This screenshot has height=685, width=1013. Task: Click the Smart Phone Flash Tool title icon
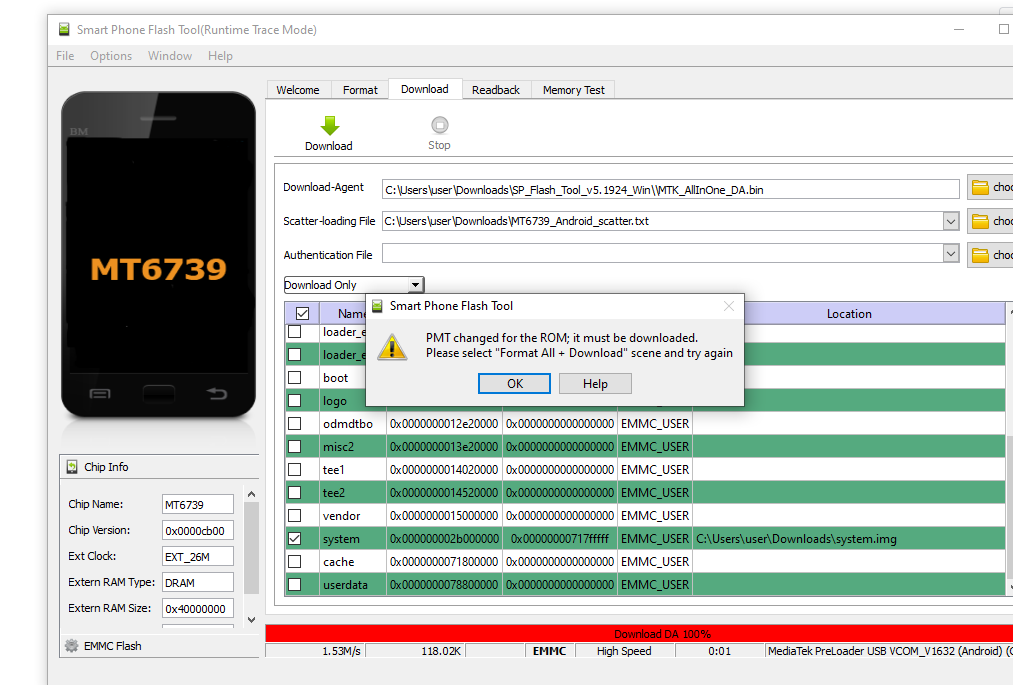[64, 29]
